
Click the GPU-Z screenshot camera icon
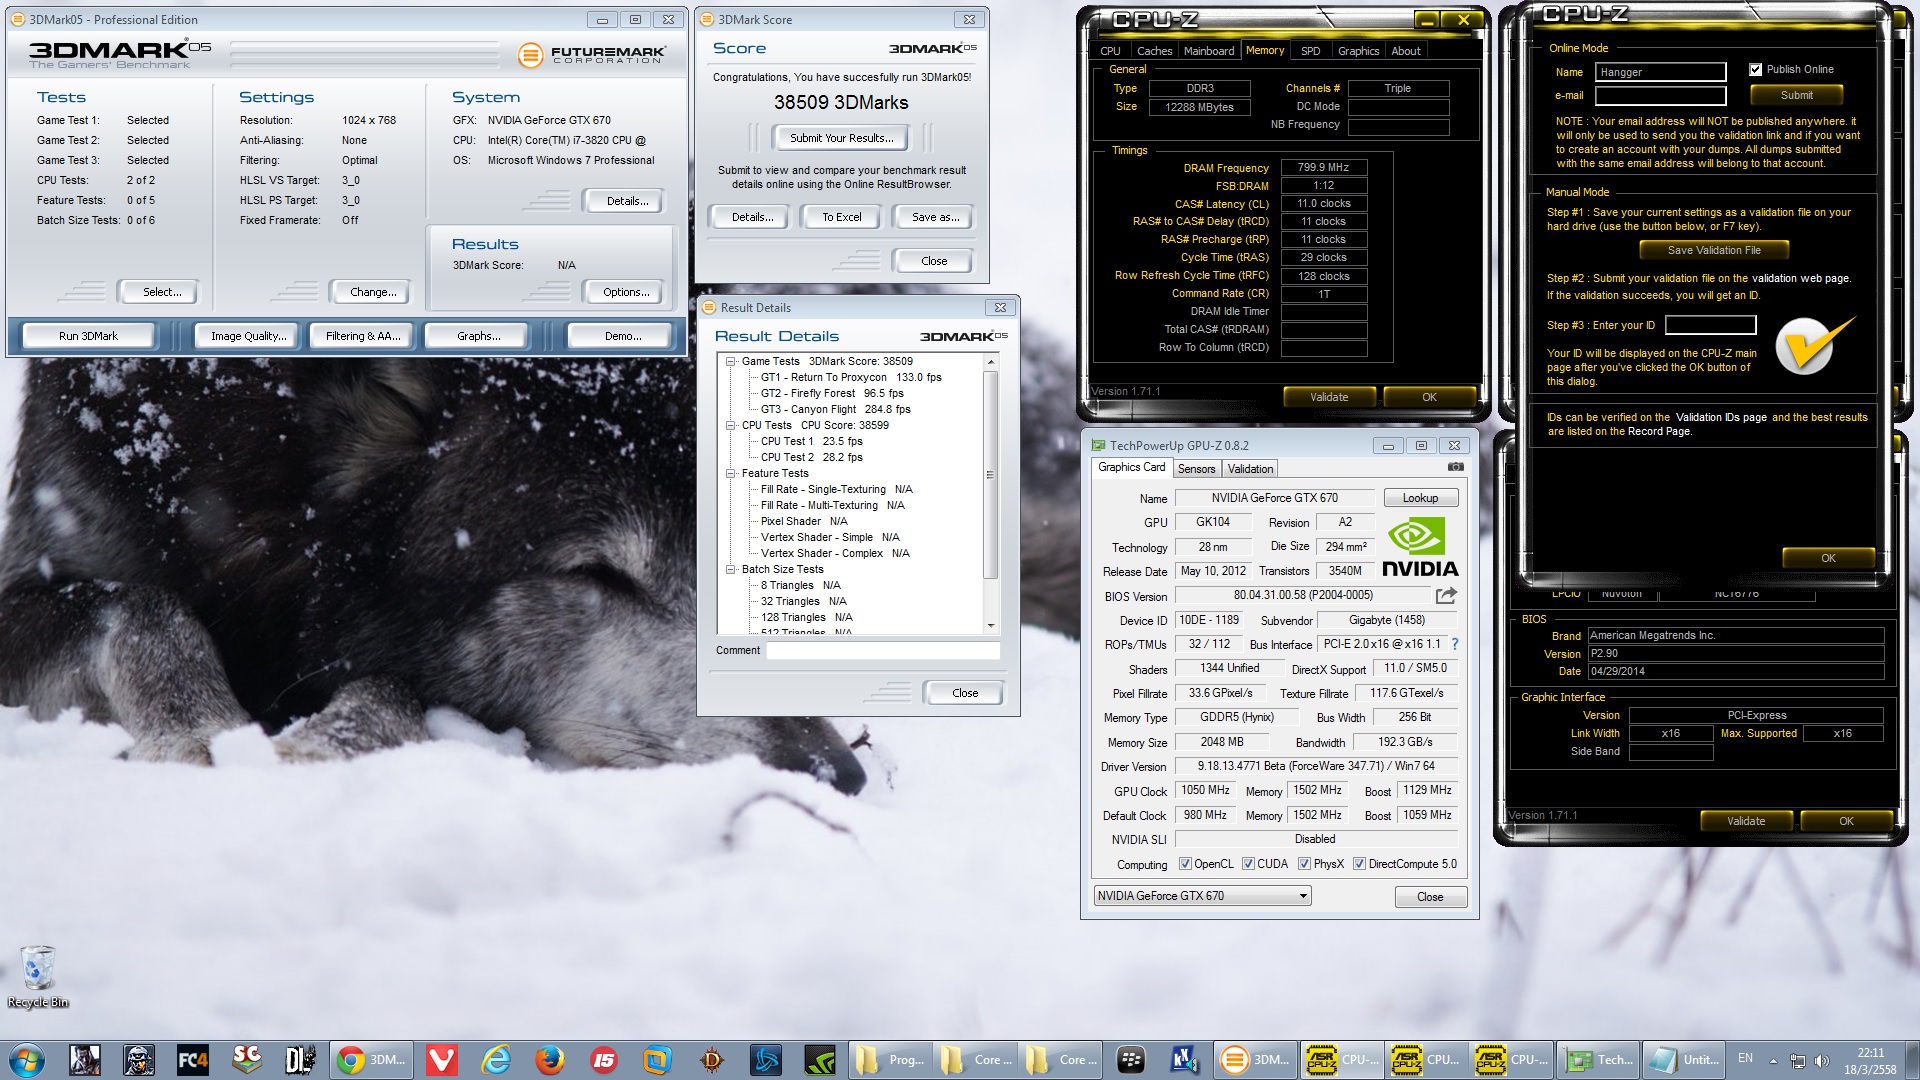pyautogui.click(x=1456, y=467)
